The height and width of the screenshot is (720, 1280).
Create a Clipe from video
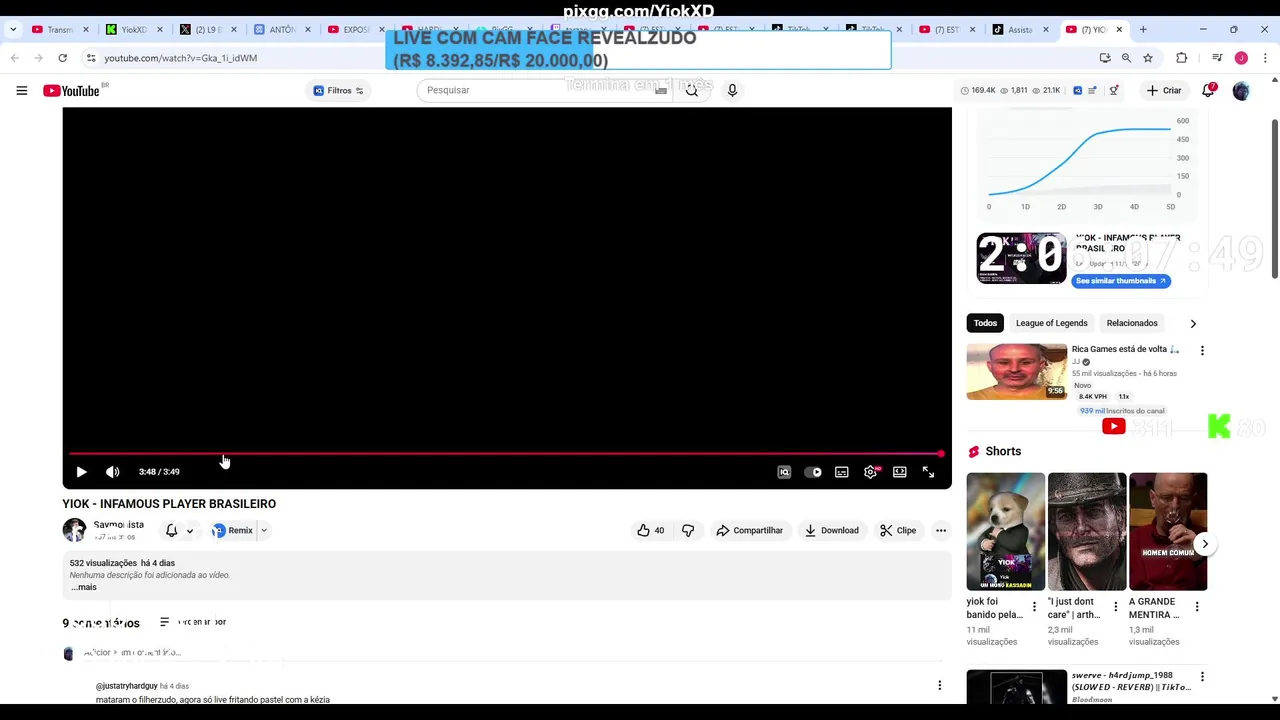click(898, 530)
